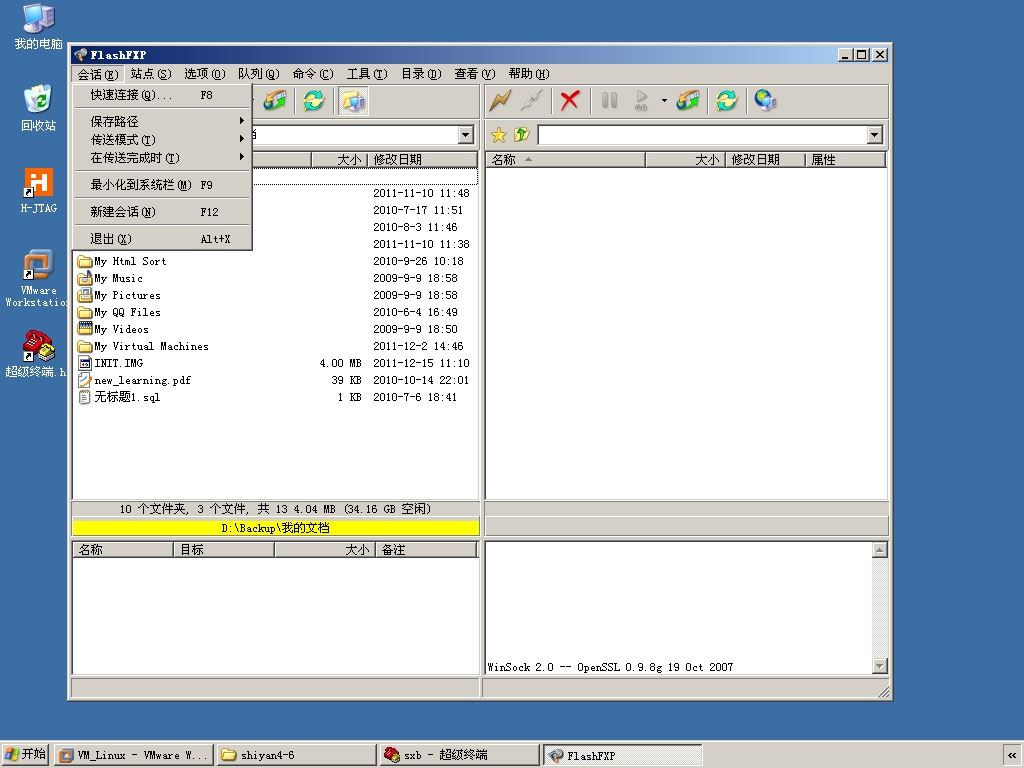
Task: Click the 开始 Start button
Action: (x=25, y=754)
